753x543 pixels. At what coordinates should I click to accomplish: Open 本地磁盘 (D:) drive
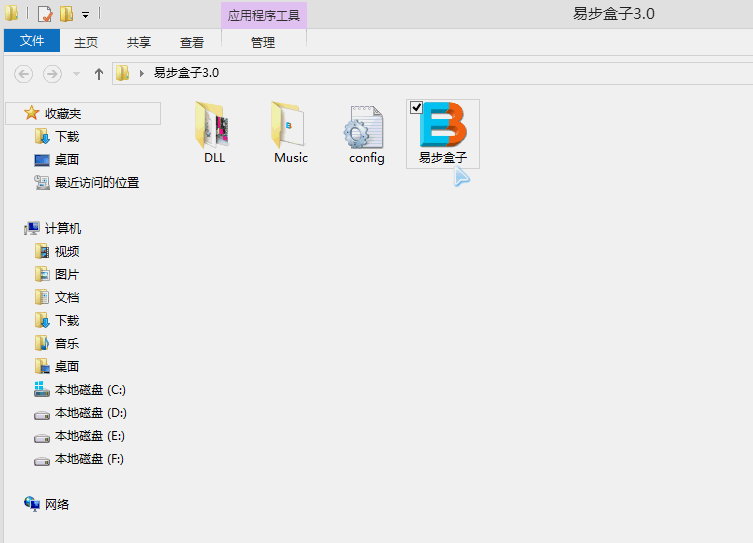tap(90, 413)
